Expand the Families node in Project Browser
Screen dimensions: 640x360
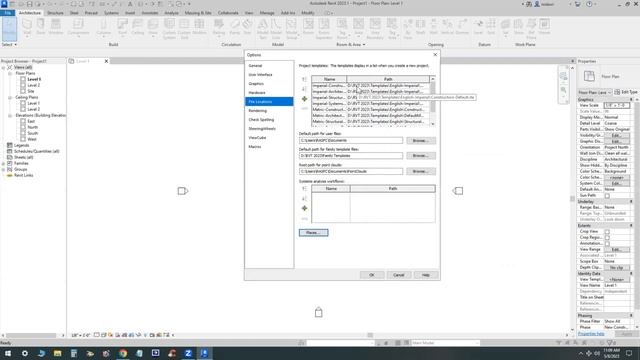pos(3,163)
